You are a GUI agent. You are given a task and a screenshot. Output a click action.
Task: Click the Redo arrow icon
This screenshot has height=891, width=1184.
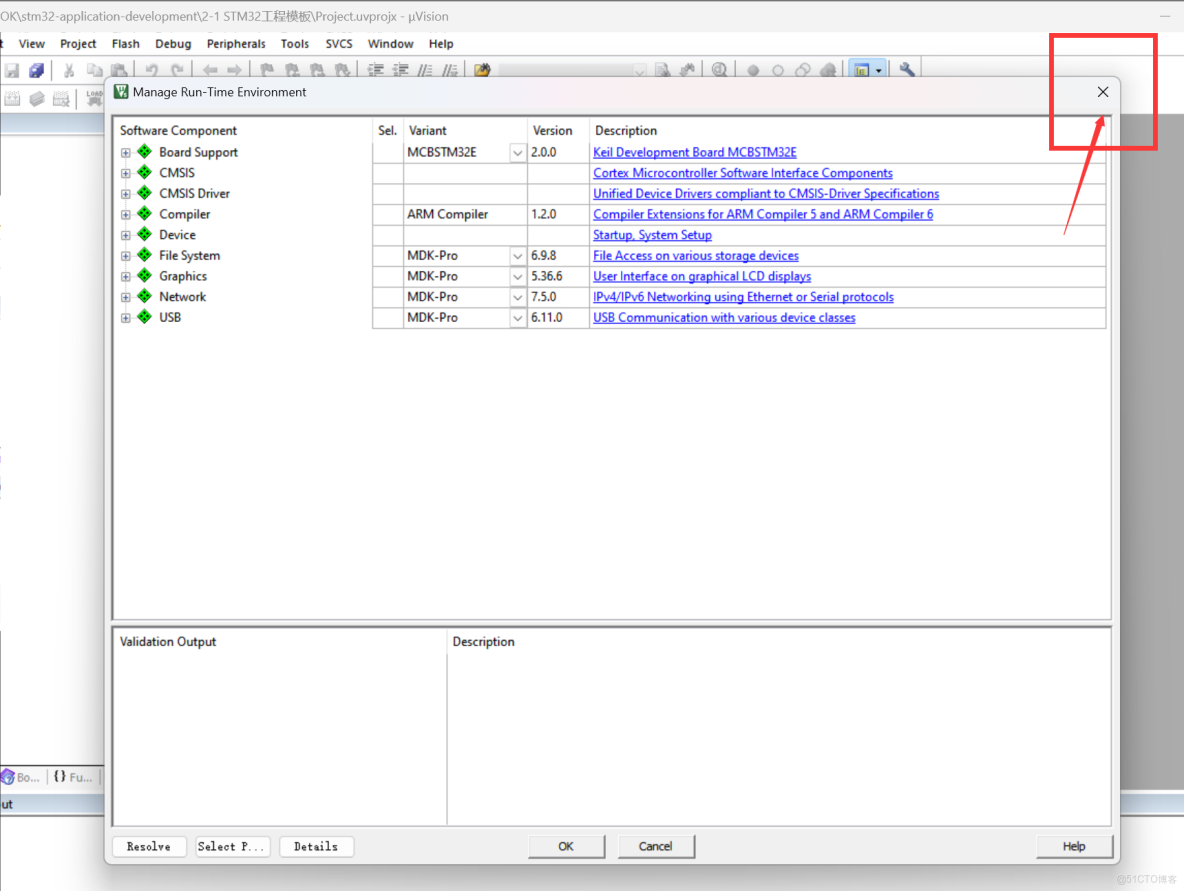[x=177, y=70]
